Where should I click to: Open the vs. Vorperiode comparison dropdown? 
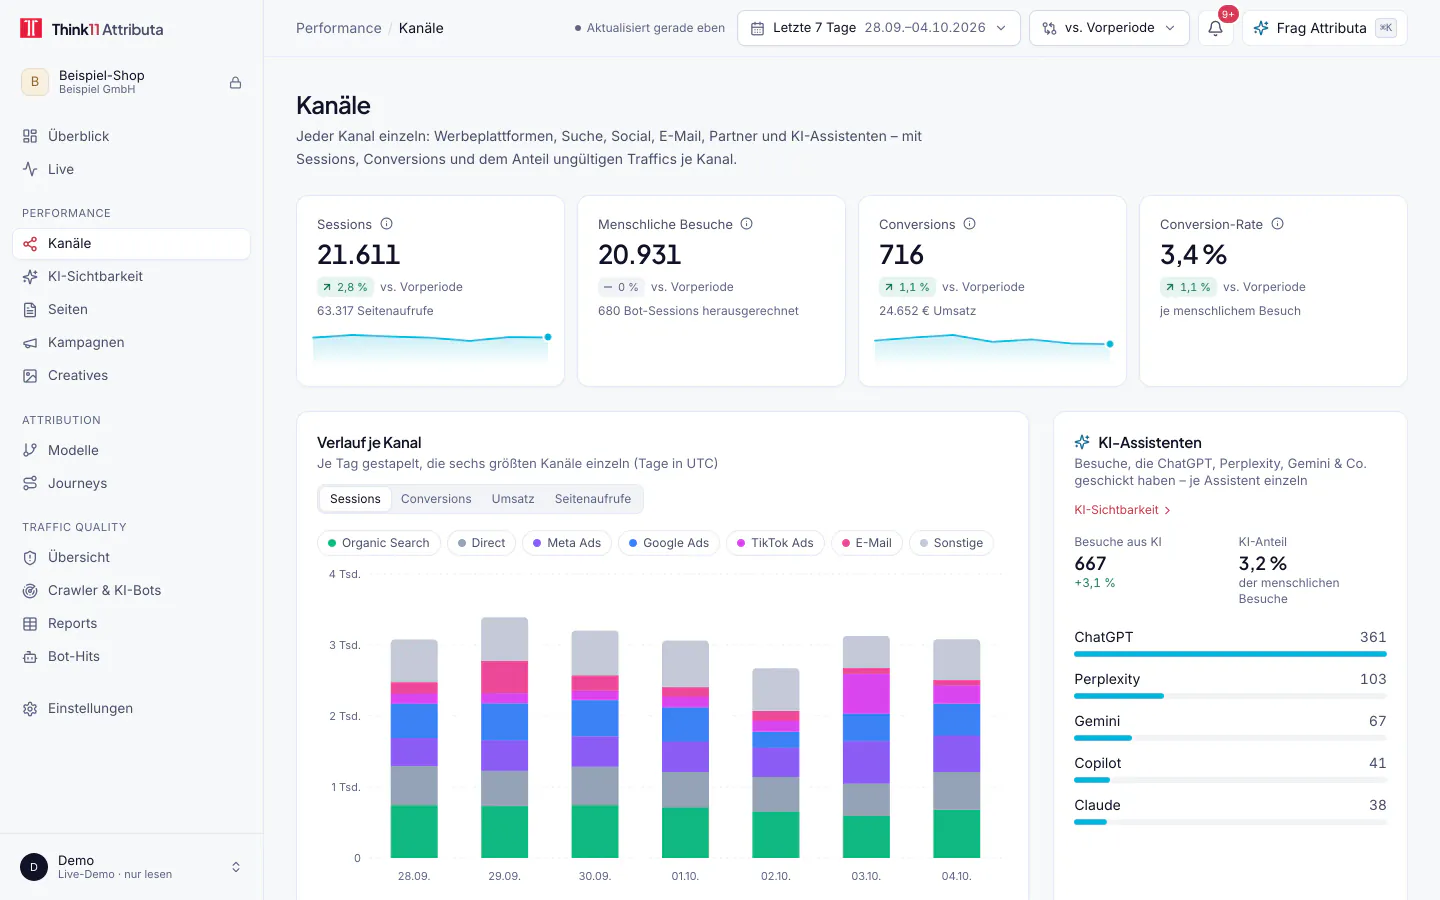point(1109,28)
